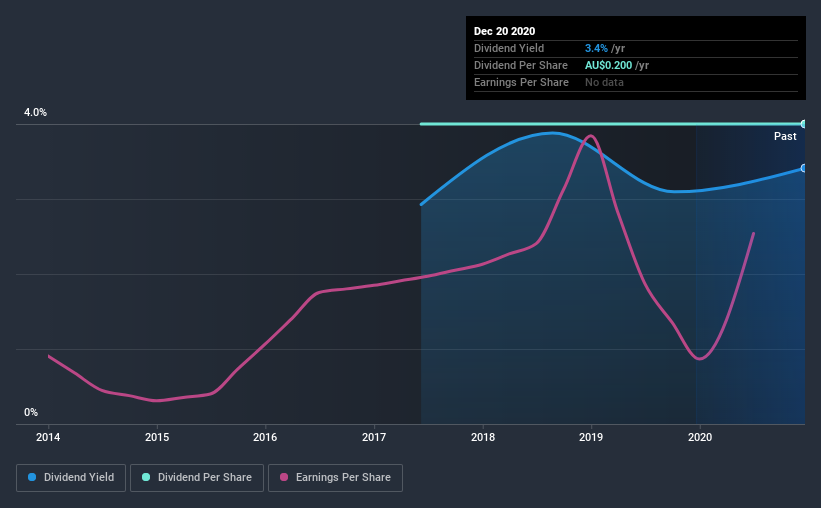Click the No data earnings value
The width and height of the screenshot is (821, 508).
pyautogui.click(x=604, y=82)
